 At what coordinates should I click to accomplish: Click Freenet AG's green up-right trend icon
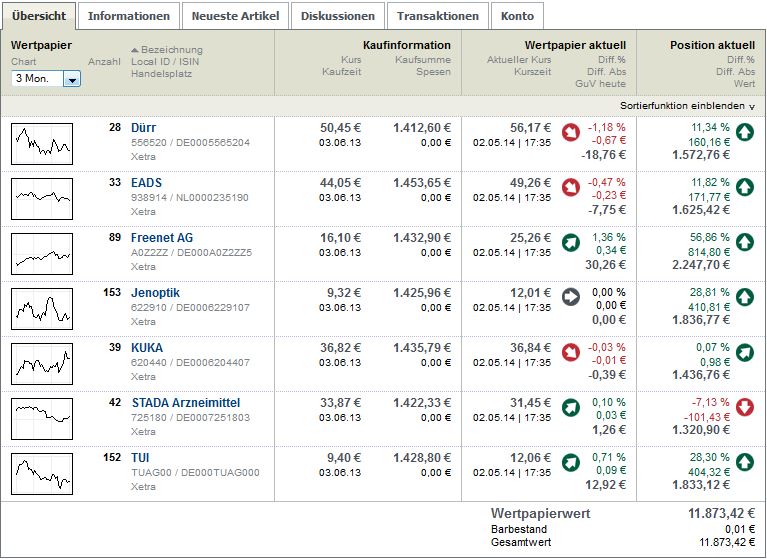[571, 241]
